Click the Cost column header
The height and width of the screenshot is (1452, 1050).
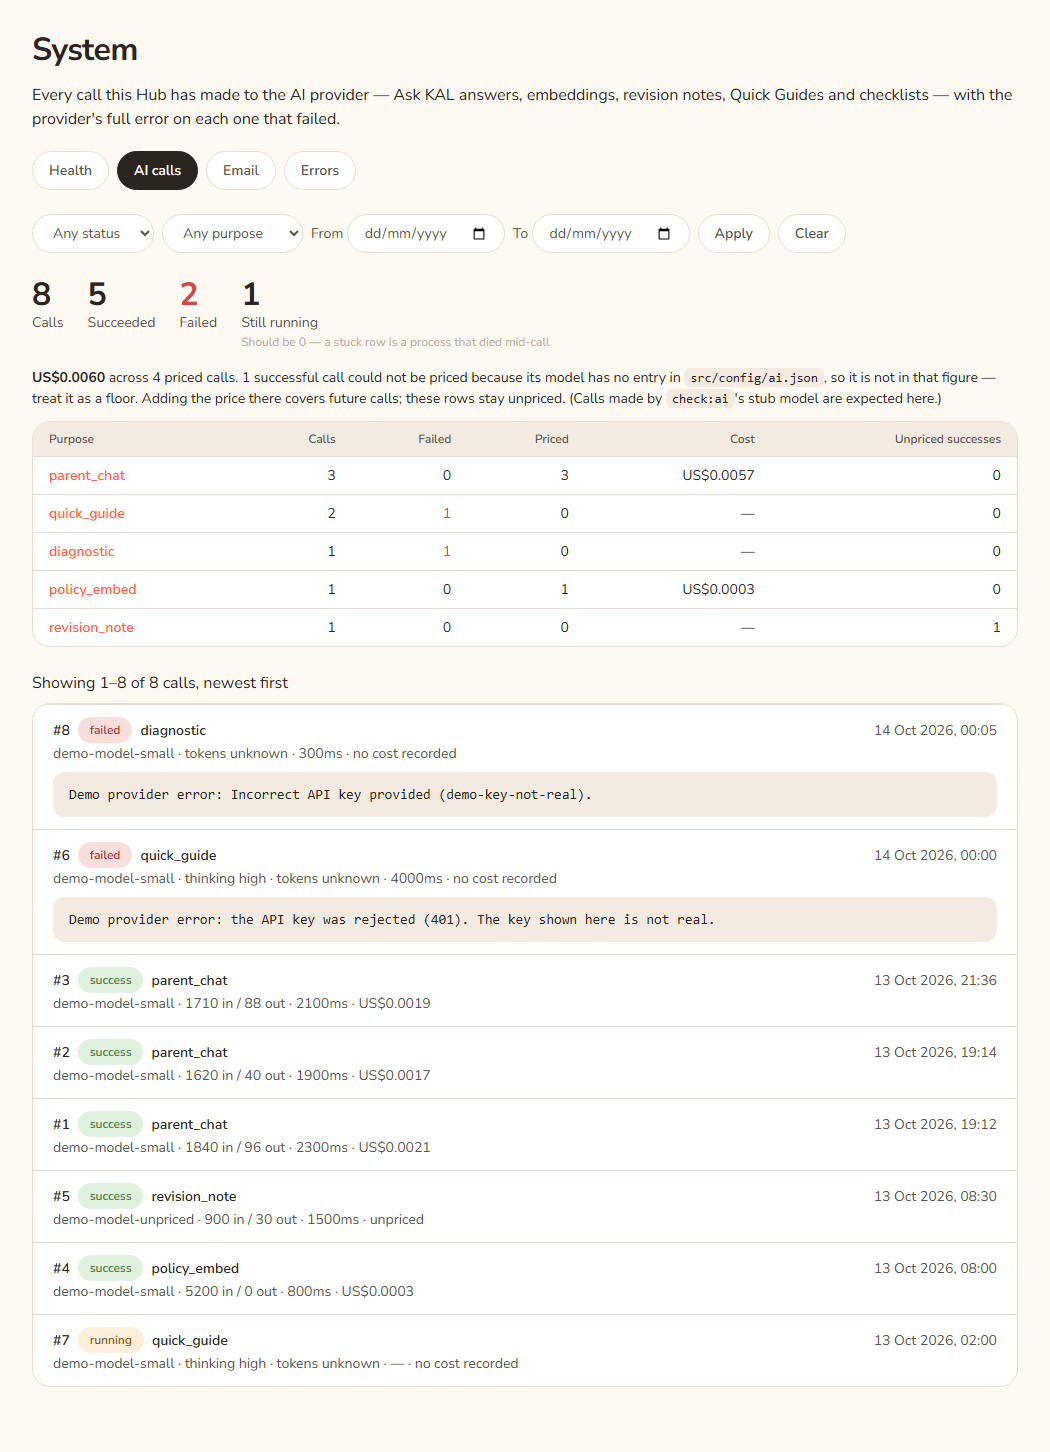tap(742, 439)
